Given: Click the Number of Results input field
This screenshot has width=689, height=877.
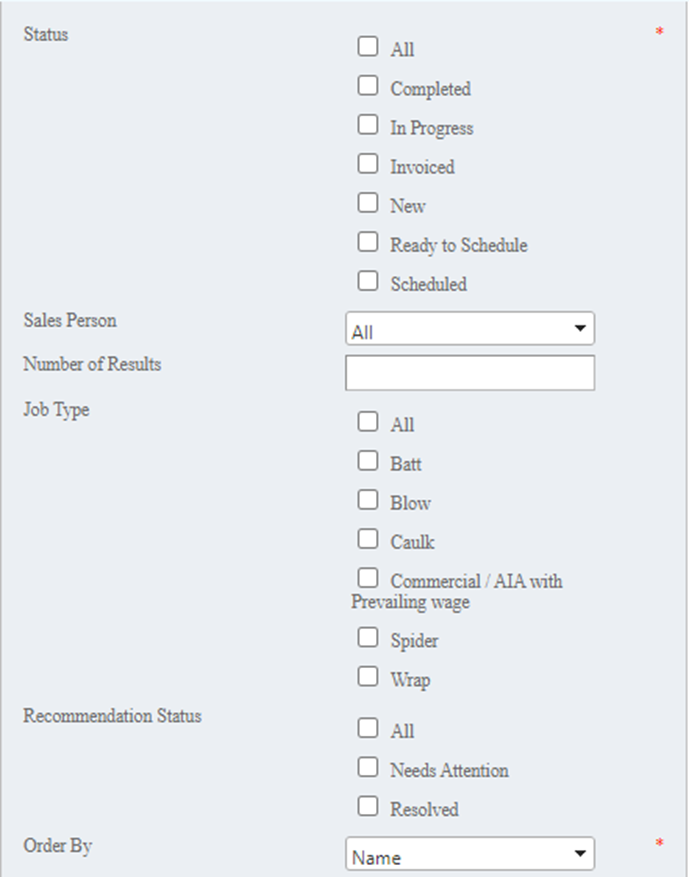Looking at the screenshot, I should pyautogui.click(x=470, y=372).
